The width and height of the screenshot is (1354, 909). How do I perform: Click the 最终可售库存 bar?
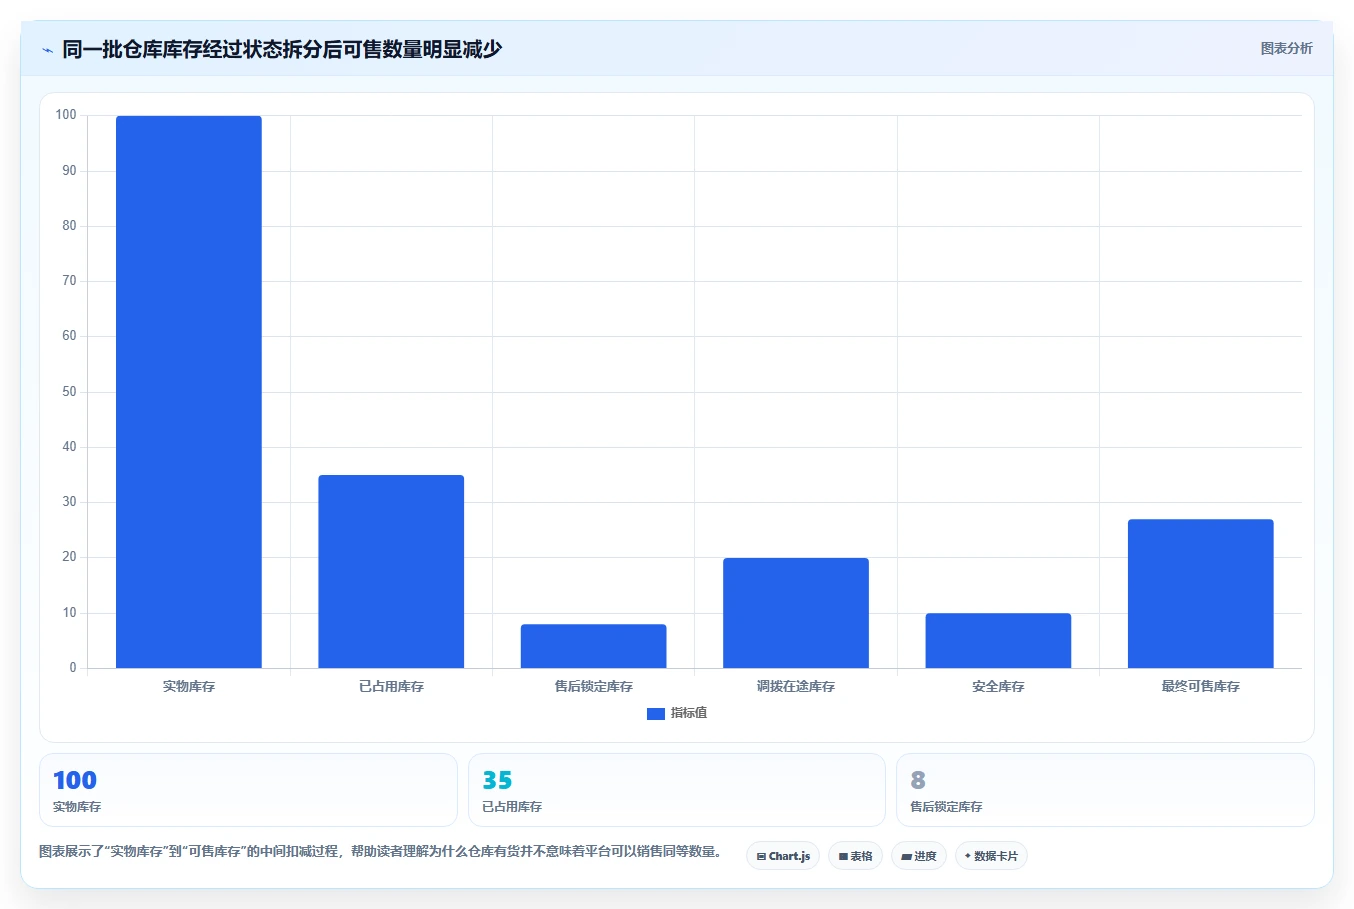point(1201,594)
